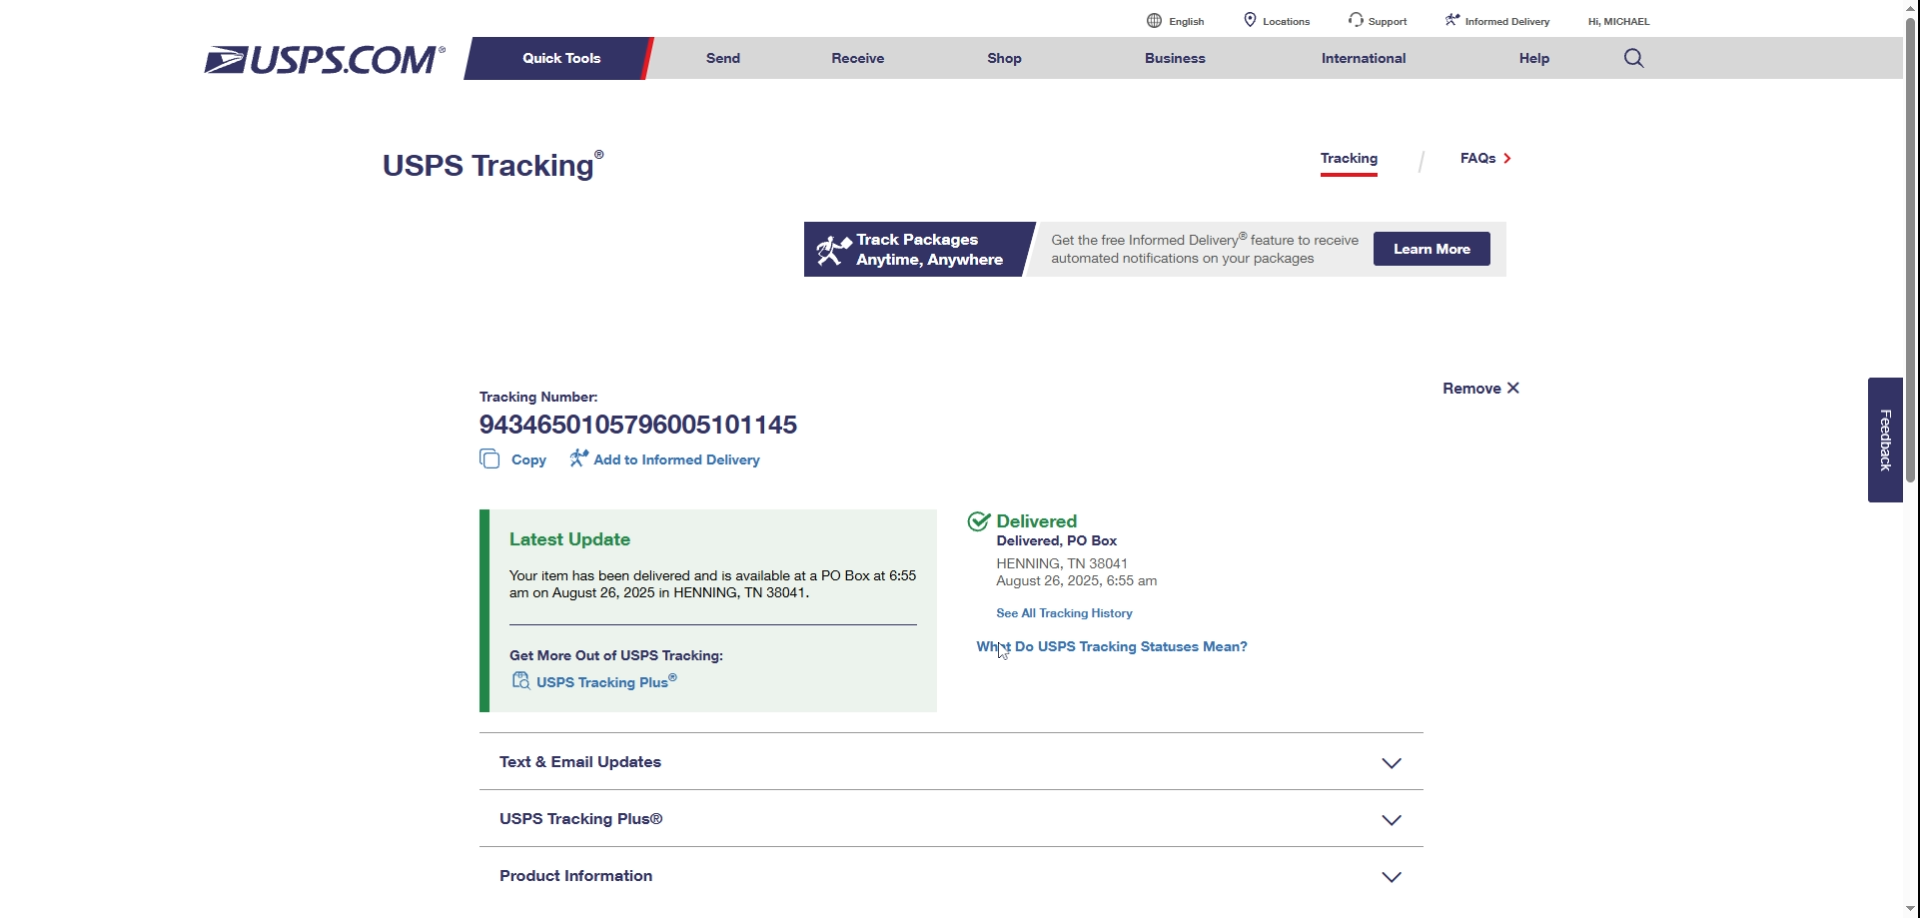Expand the USPS Tracking Plus® accordion
This screenshot has width=1920, height=918.
1391,820
